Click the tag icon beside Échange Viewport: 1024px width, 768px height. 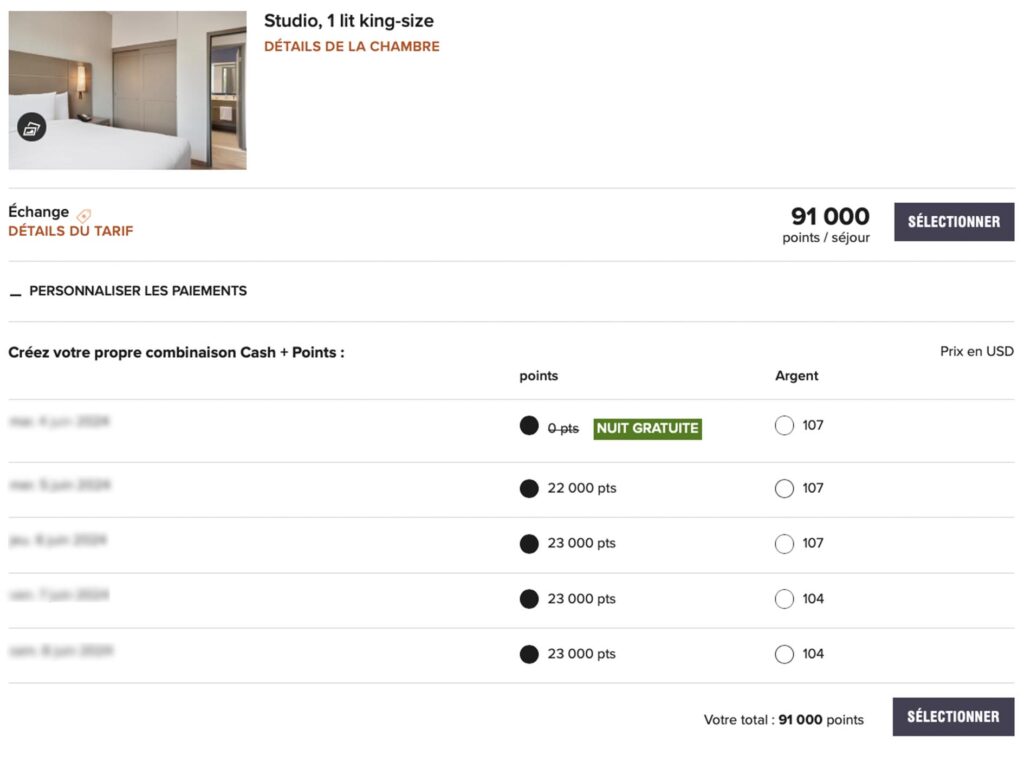coord(84,215)
